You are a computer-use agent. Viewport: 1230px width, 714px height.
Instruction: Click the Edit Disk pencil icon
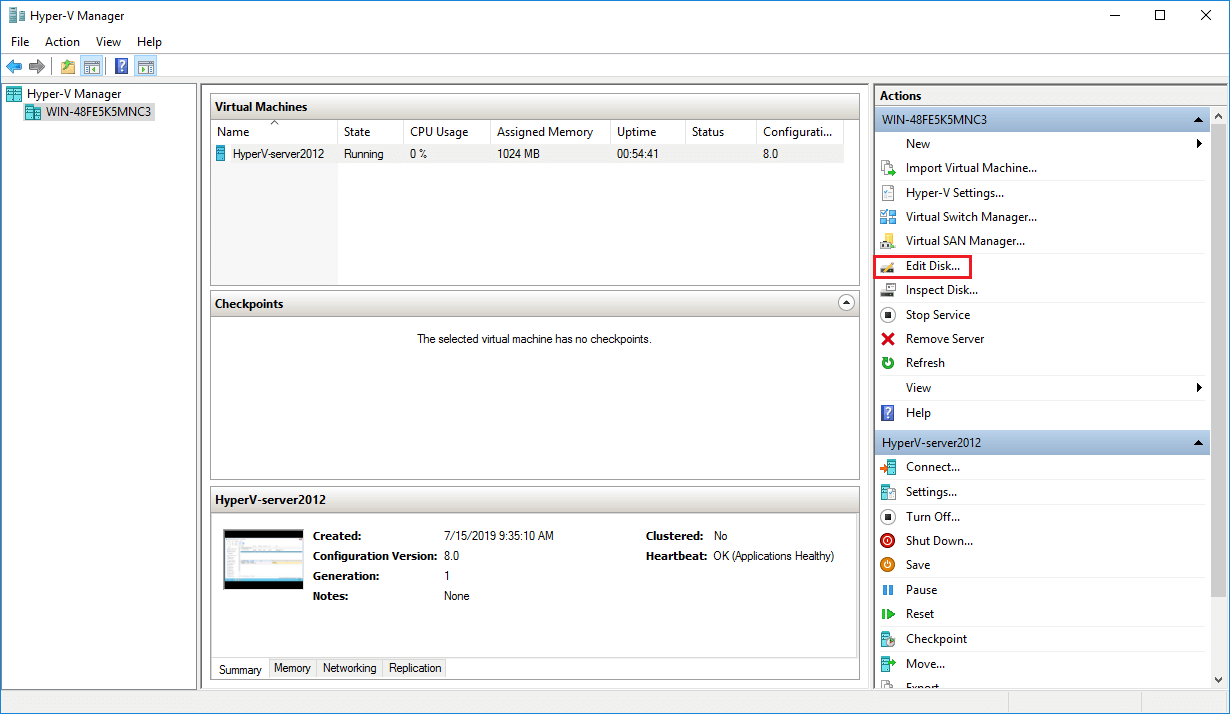[887, 266]
